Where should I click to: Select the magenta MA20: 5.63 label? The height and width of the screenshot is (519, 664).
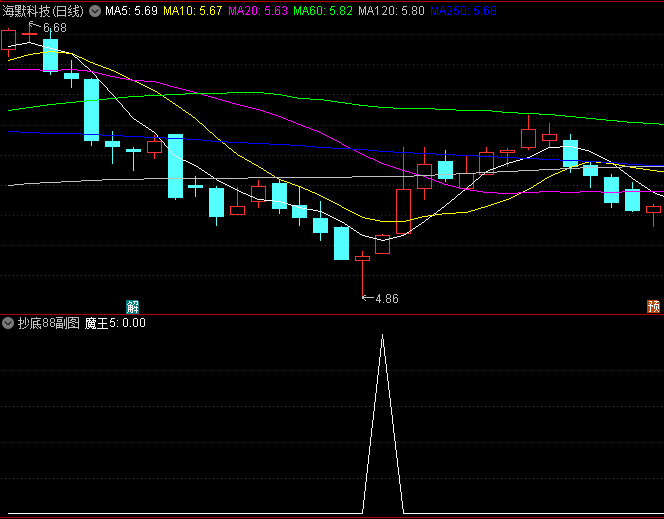coord(258,11)
